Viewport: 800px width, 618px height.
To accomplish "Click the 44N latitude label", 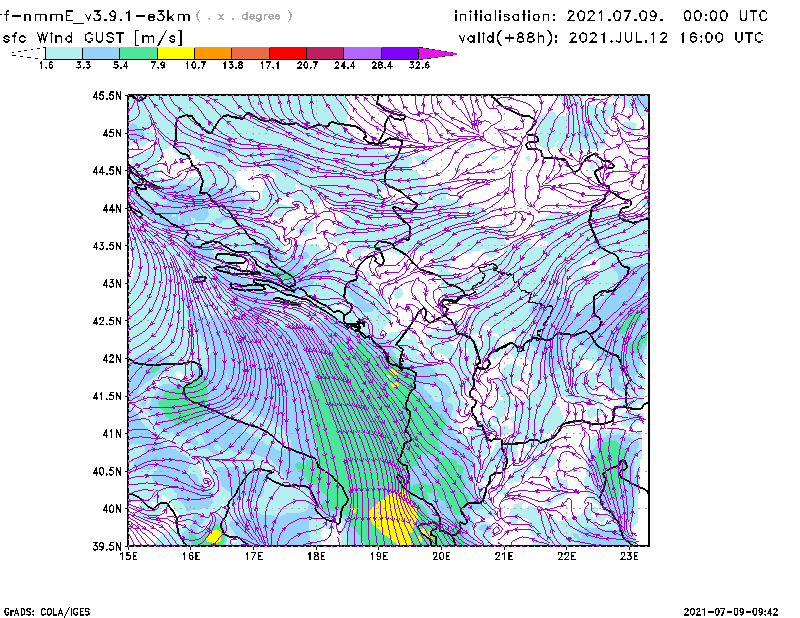I will 113,208.
